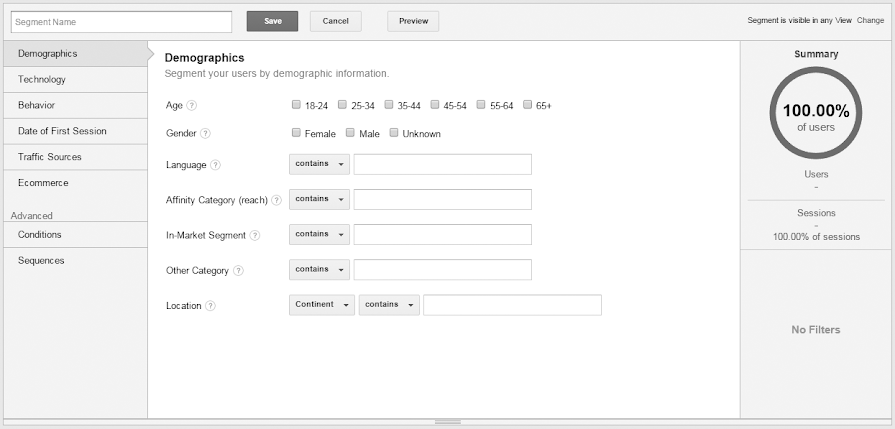
Task: Open the Continent dropdown for Location
Action: 321,305
